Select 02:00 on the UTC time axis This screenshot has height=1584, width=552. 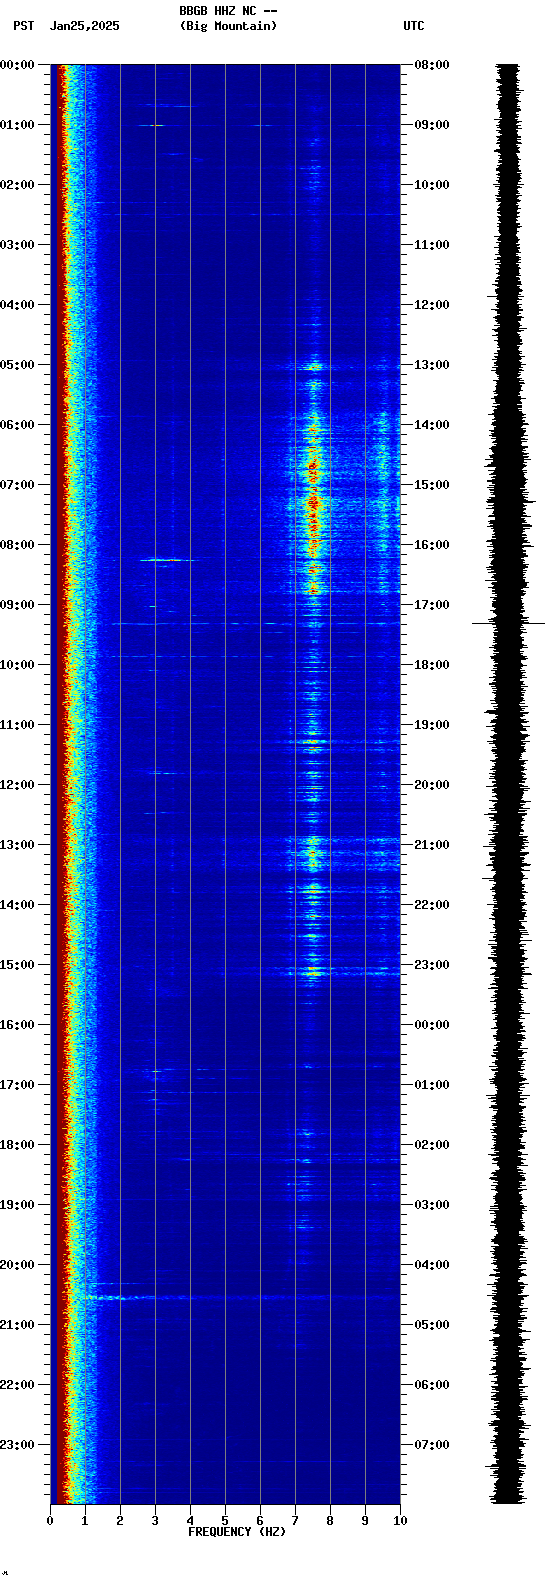click(432, 1145)
